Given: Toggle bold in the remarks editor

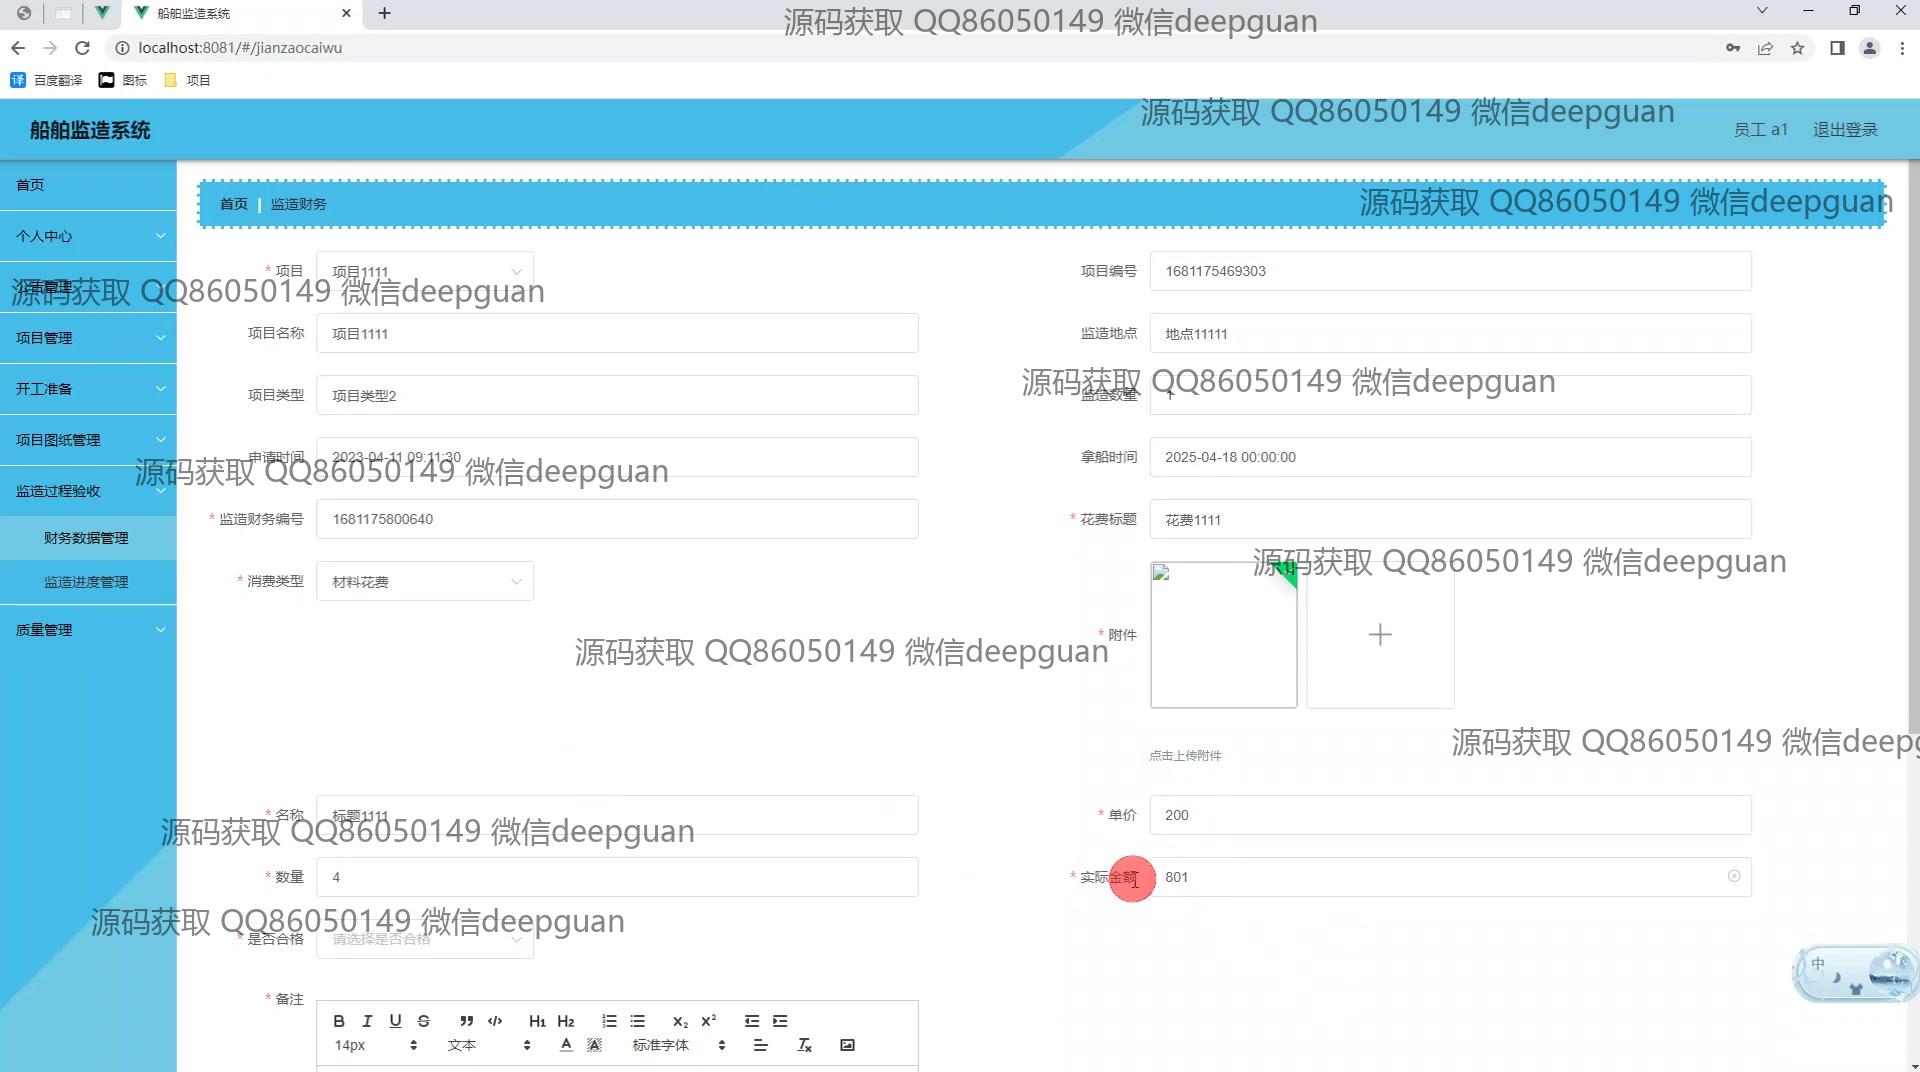Looking at the screenshot, I should (339, 1021).
